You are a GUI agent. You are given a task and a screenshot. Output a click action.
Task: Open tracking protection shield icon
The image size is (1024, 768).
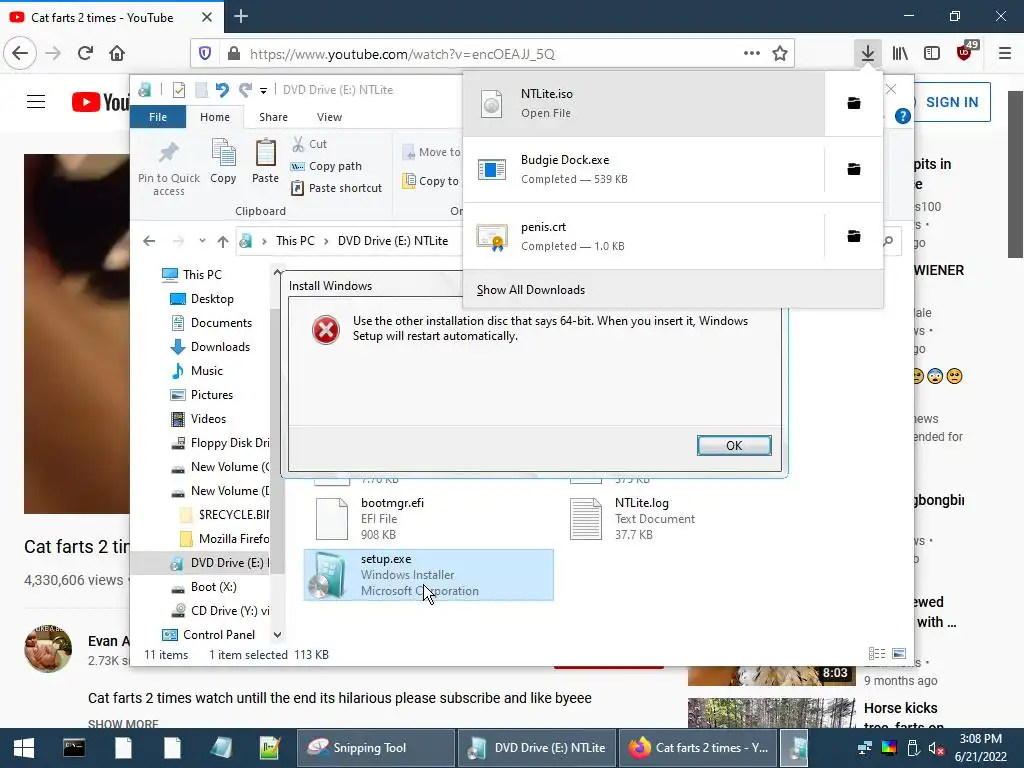[205, 54]
